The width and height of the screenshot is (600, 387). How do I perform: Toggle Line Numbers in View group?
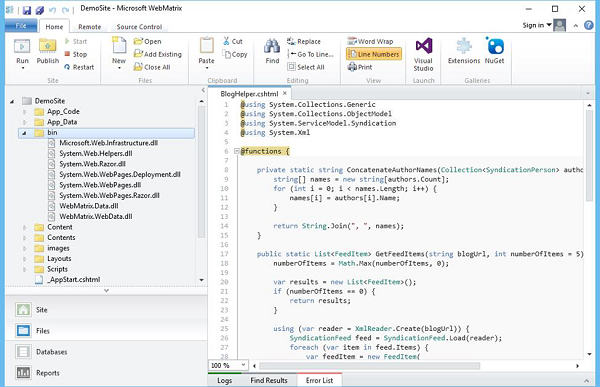374,54
